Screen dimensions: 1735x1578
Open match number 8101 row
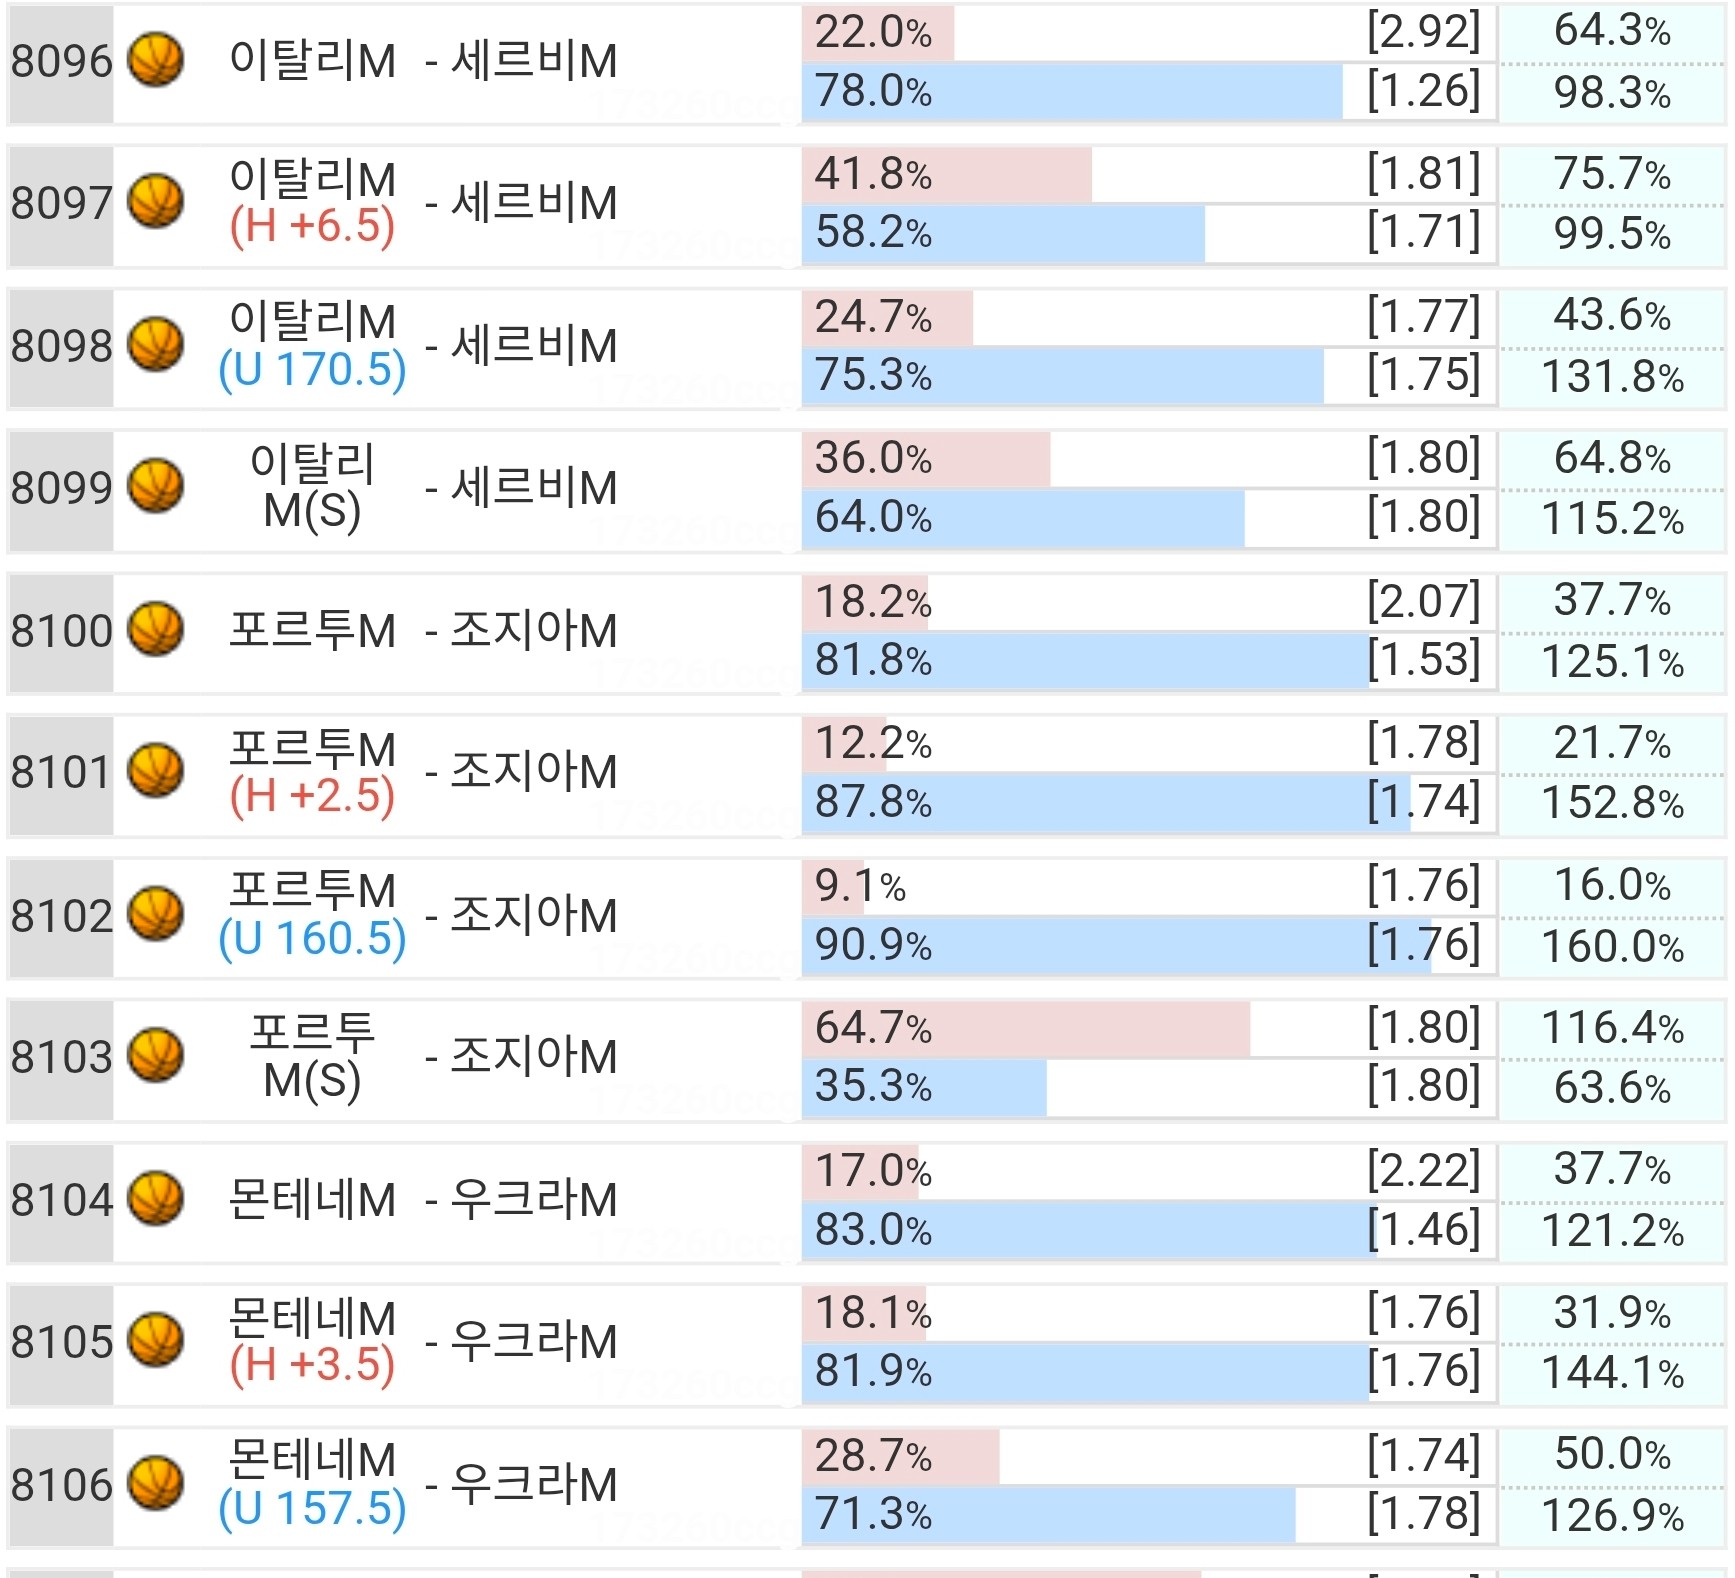pyautogui.click(x=867, y=772)
